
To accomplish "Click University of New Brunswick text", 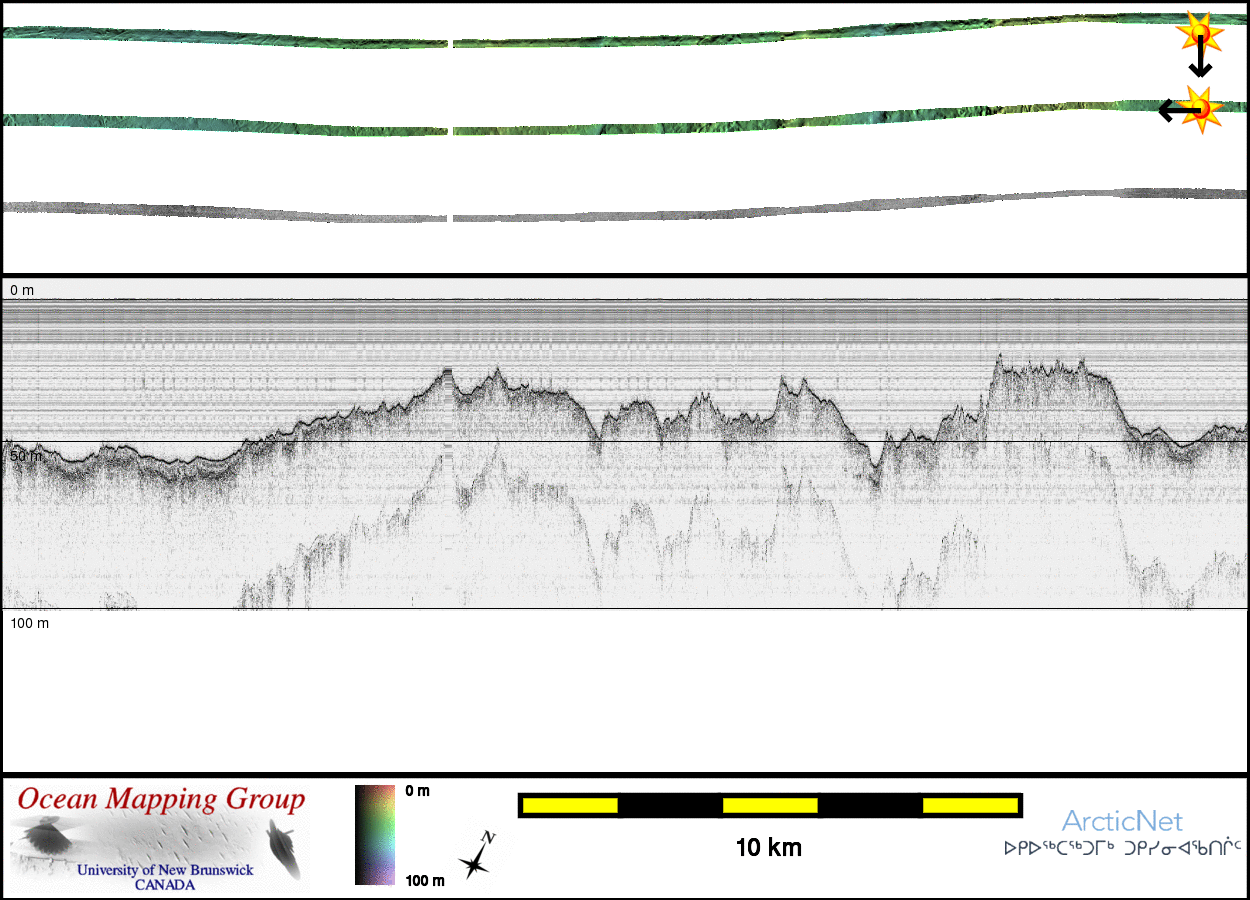I will 165,870.
